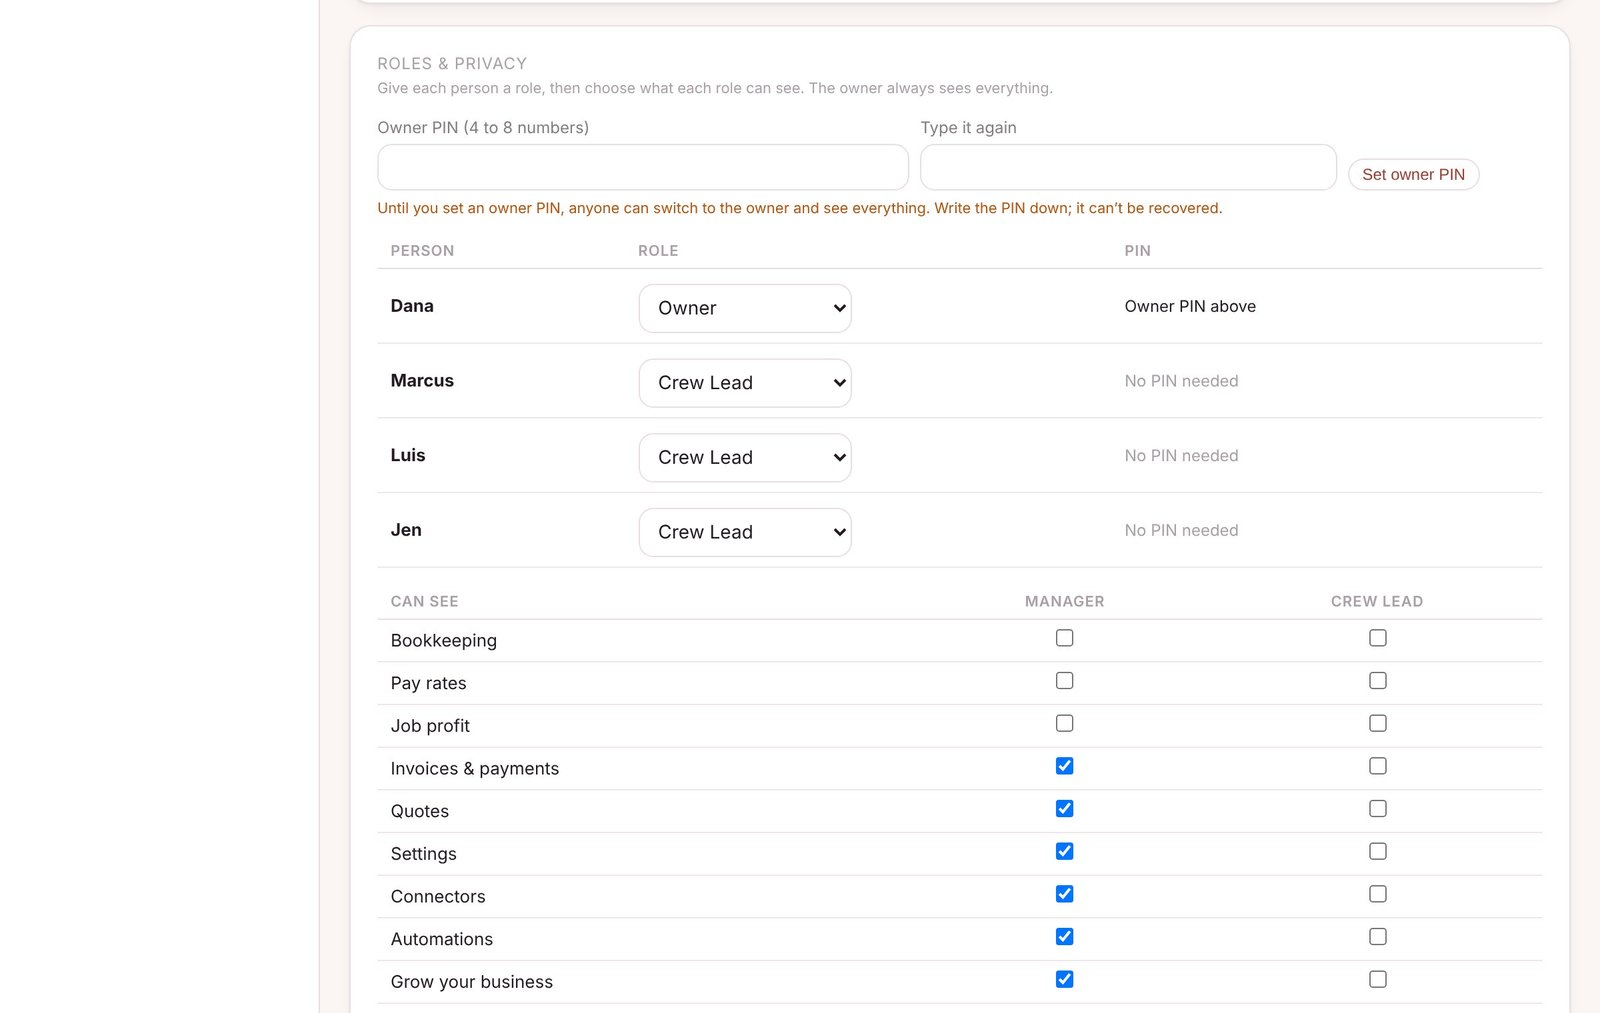Check Automations for Crew Lead
The image size is (1600, 1013).
tap(1378, 936)
